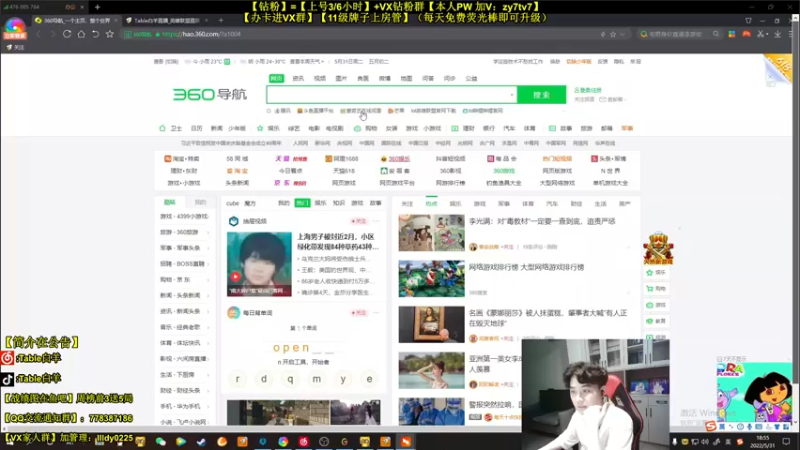The width and height of the screenshot is (800, 450).
Task: Open a new browser tab with plus
Action: 221,20
